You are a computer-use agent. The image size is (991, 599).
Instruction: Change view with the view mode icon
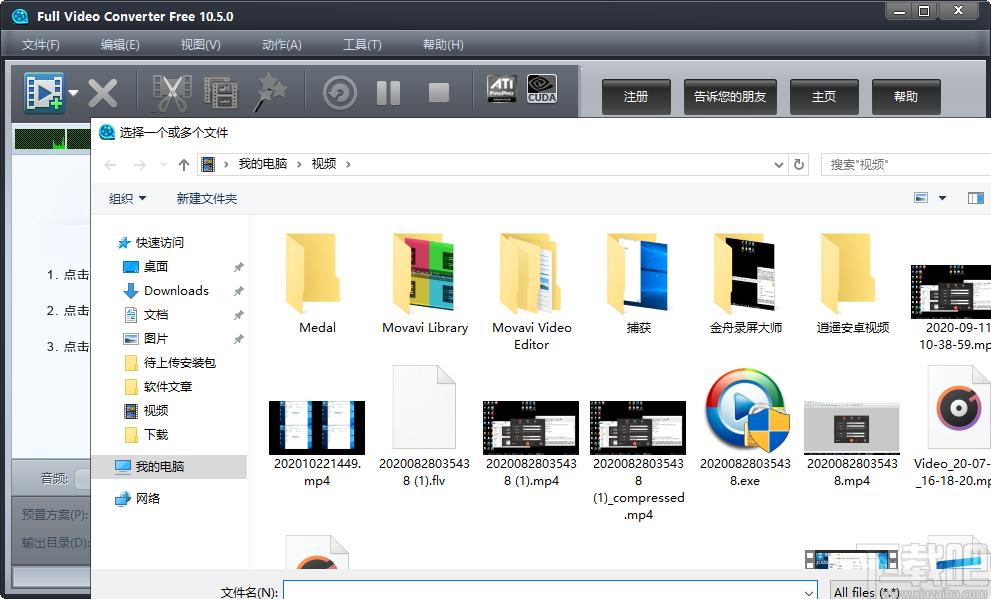921,198
